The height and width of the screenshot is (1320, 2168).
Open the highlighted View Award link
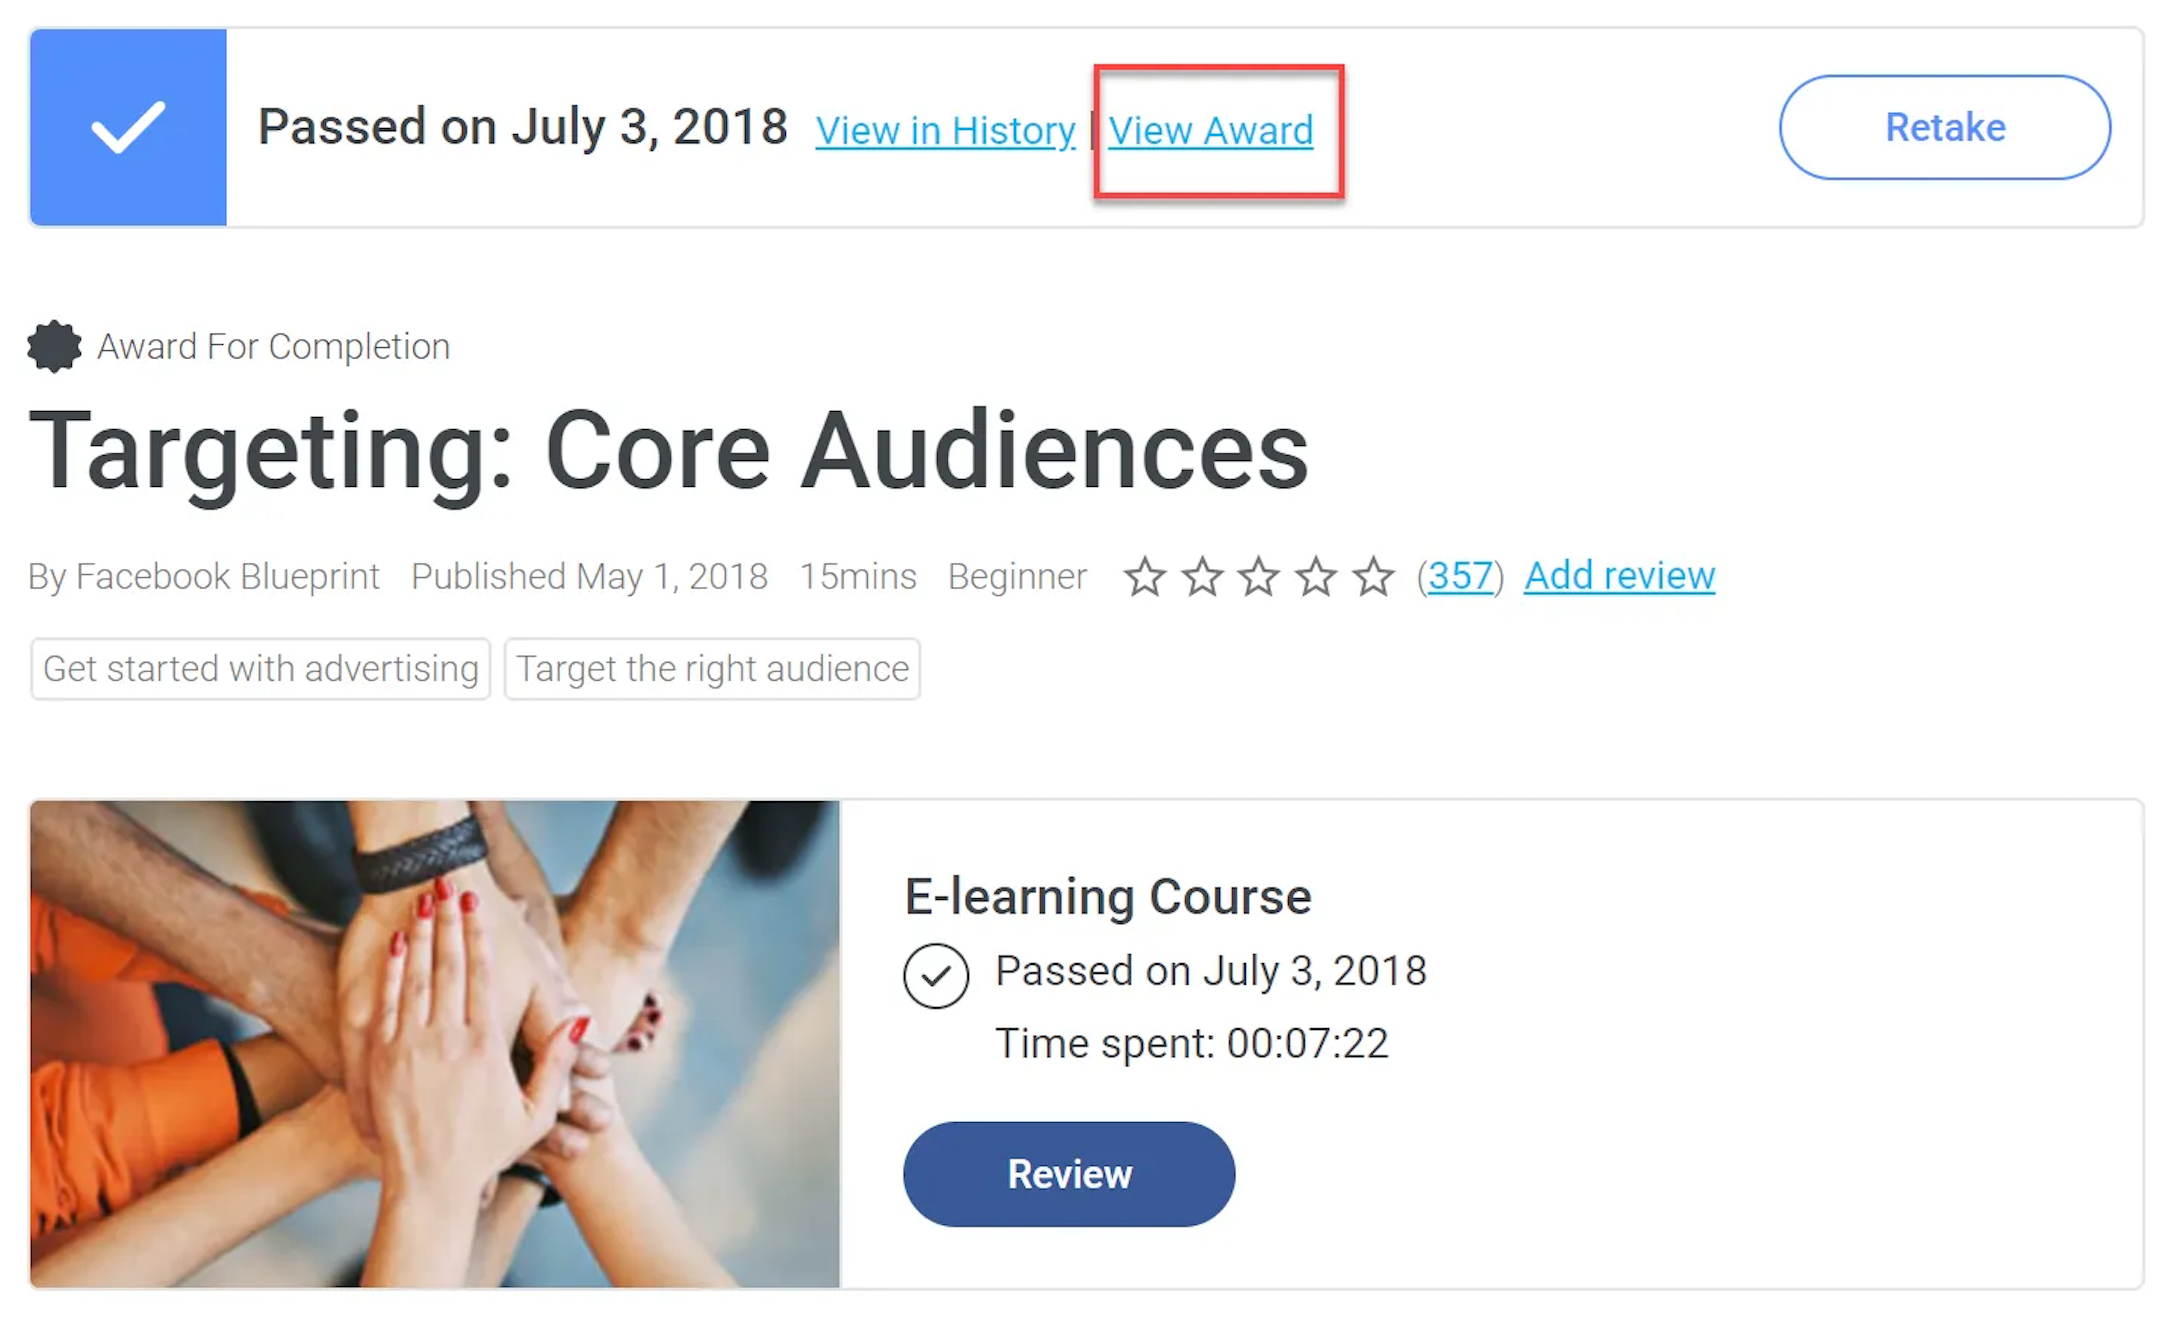pyautogui.click(x=1212, y=130)
